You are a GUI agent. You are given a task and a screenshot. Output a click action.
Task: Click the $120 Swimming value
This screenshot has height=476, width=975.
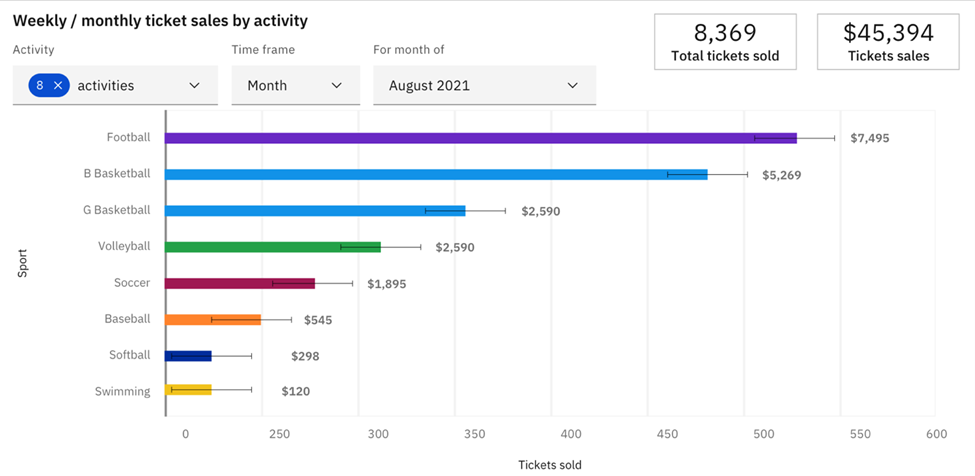click(x=295, y=391)
